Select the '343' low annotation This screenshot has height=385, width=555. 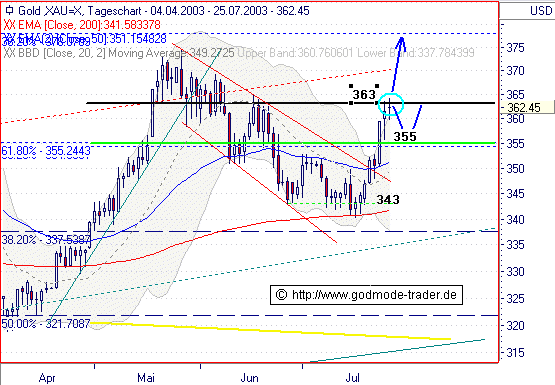pyautogui.click(x=388, y=200)
